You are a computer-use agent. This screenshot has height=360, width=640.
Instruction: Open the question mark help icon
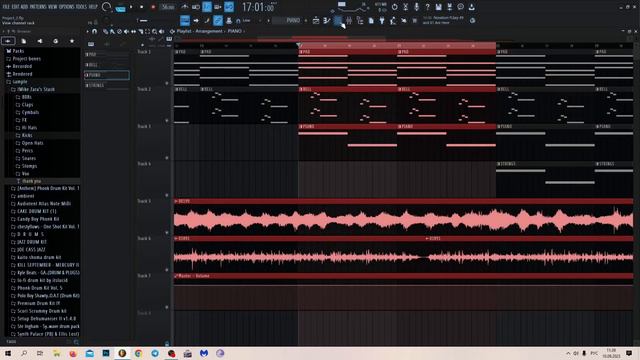click(x=427, y=7)
